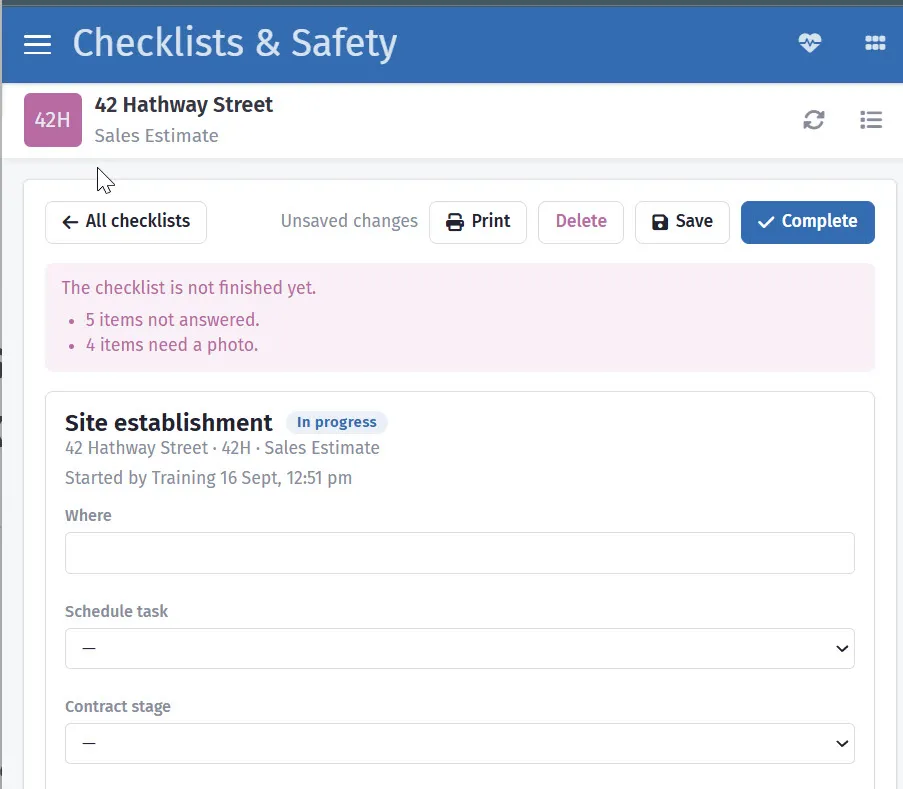Click 'Started by Training 16 Sept, 12:51 pm'

pos(208,478)
